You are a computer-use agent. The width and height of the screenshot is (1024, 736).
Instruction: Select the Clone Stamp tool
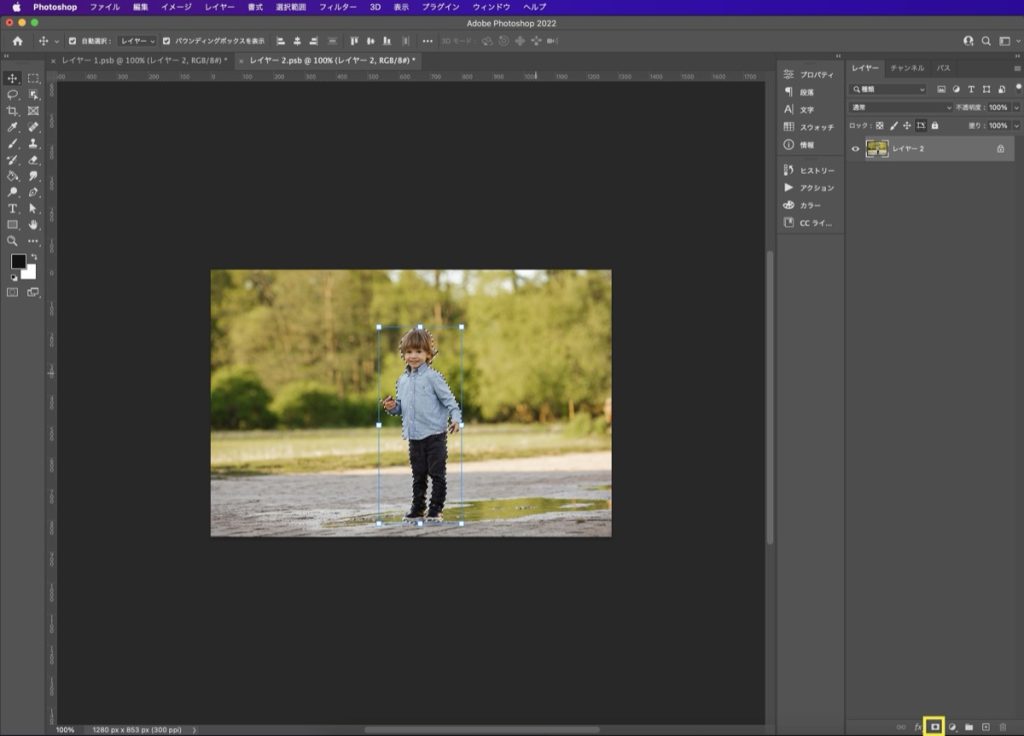[x=33, y=144]
